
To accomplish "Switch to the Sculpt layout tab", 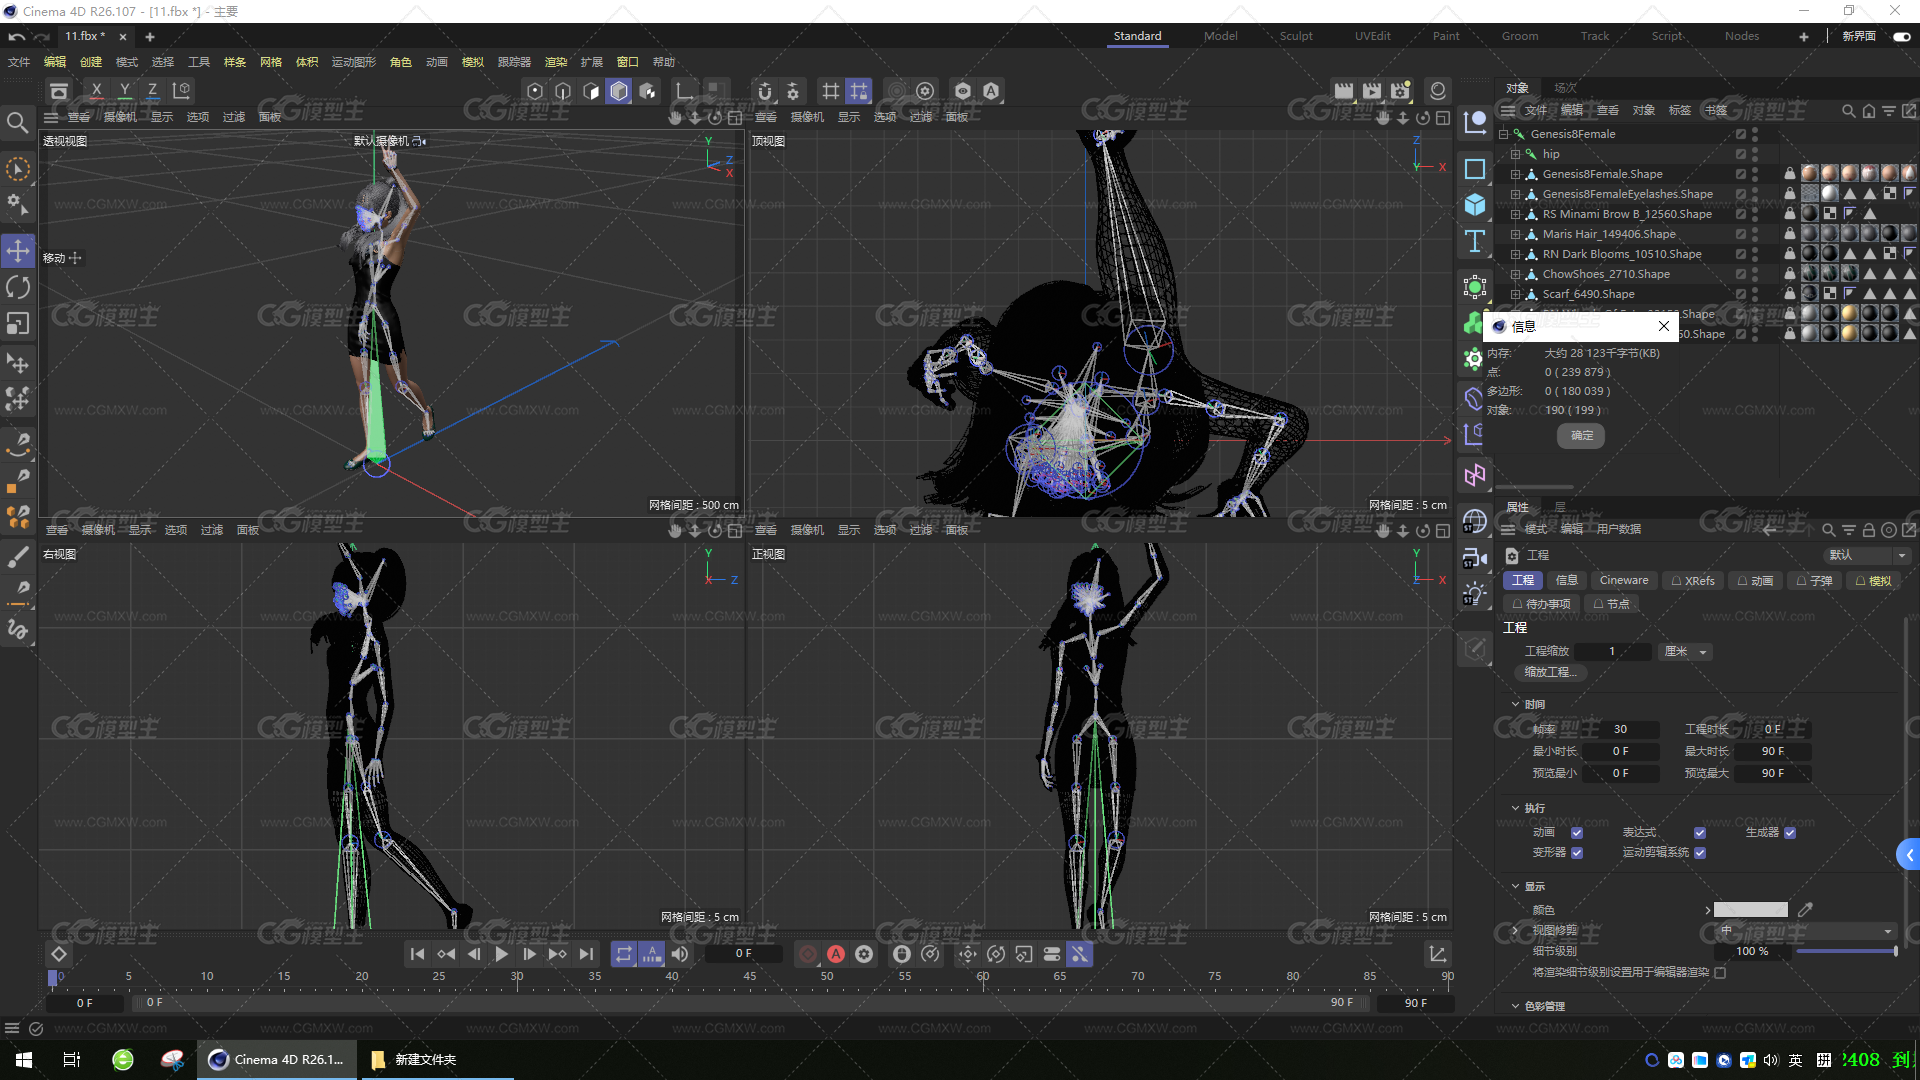I will (x=1296, y=36).
